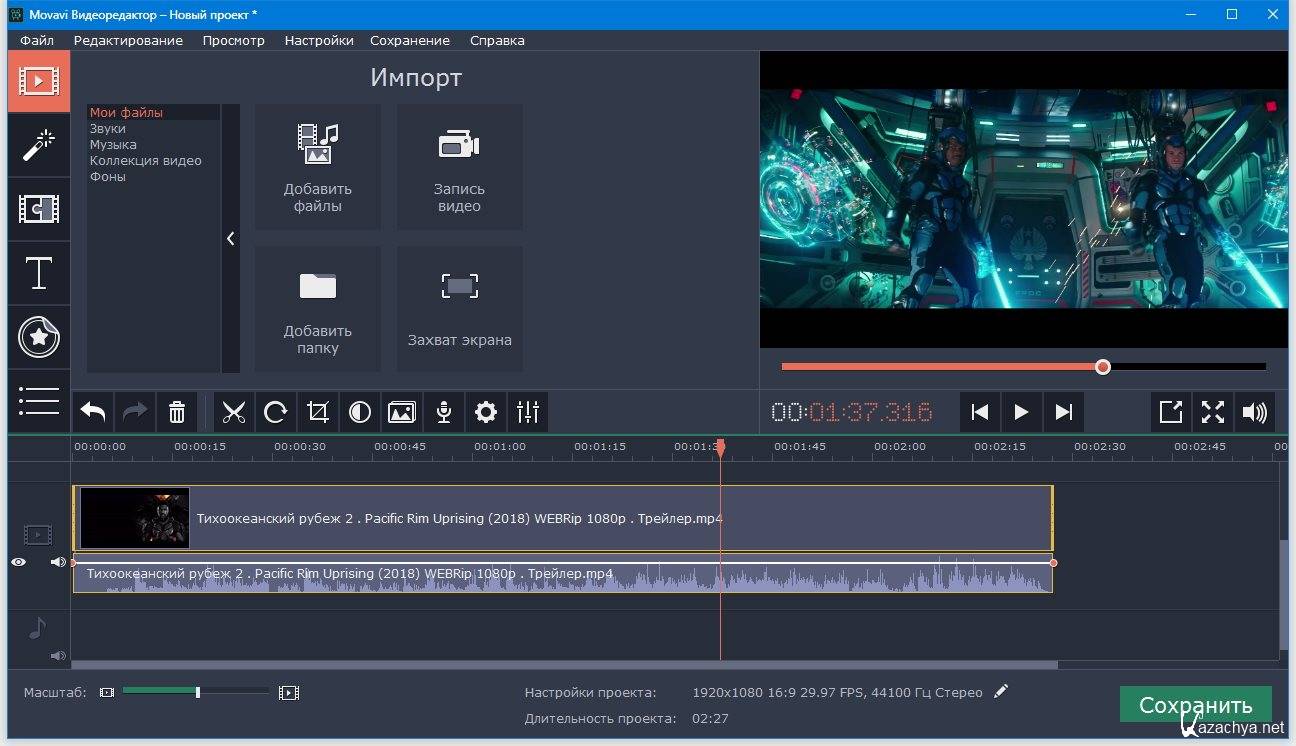Open the Редактирование menu
Image resolution: width=1296 pixels, height=746 pixels.
click(x=128, y=40)
